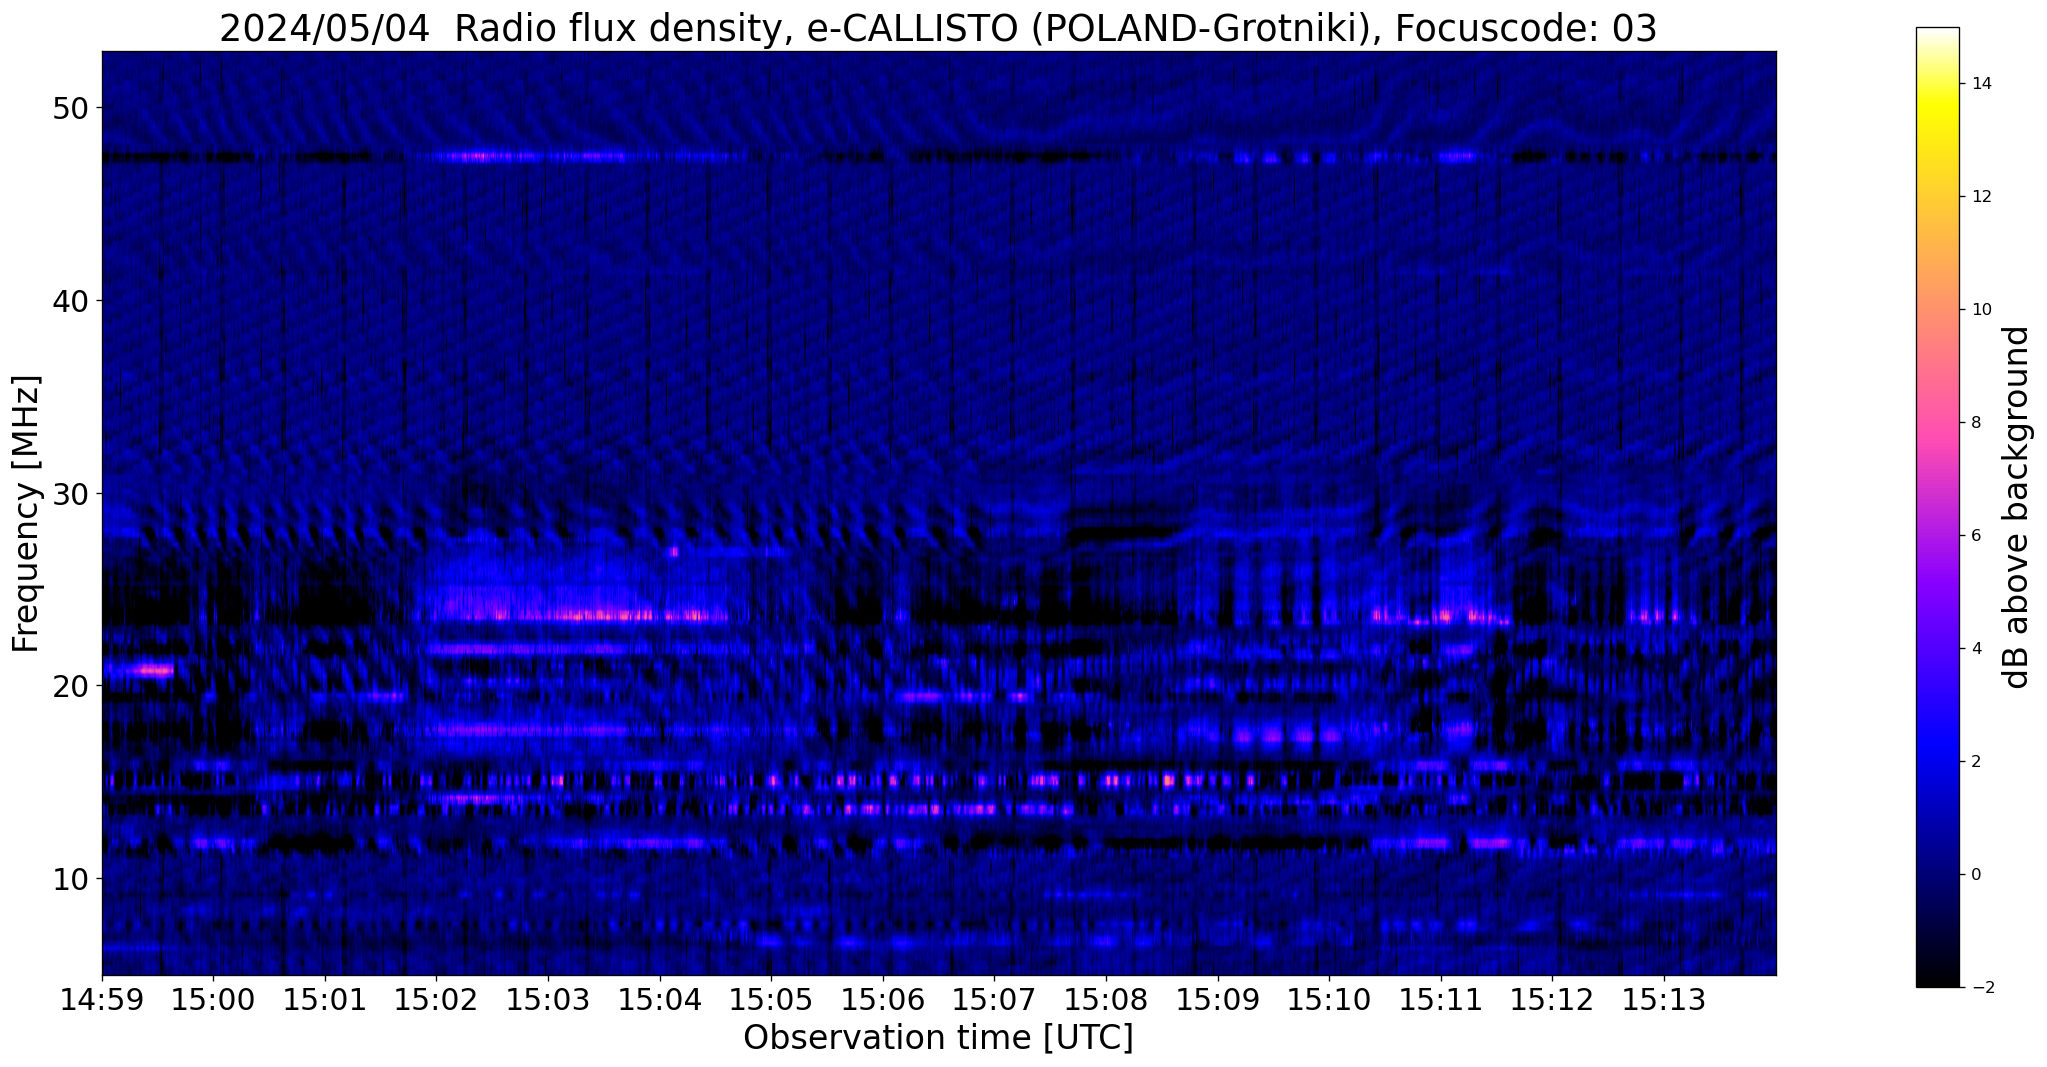
Task: Click the 'Frequency [MHz]' y-axis label
Action: tap(27, 514)
